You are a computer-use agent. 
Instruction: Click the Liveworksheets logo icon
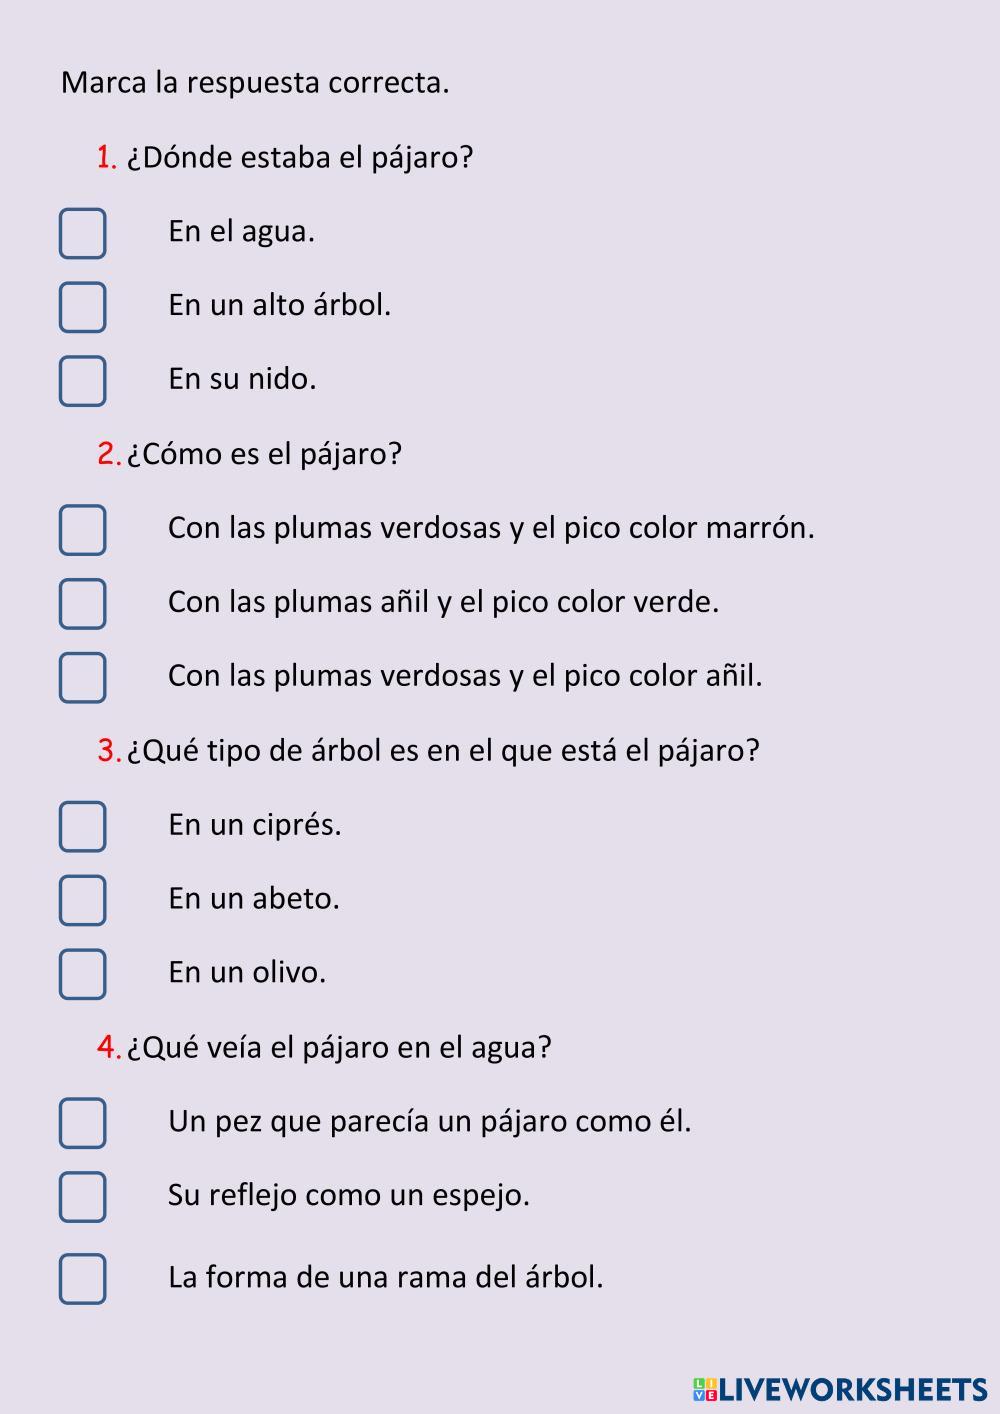click(705, 1389)
